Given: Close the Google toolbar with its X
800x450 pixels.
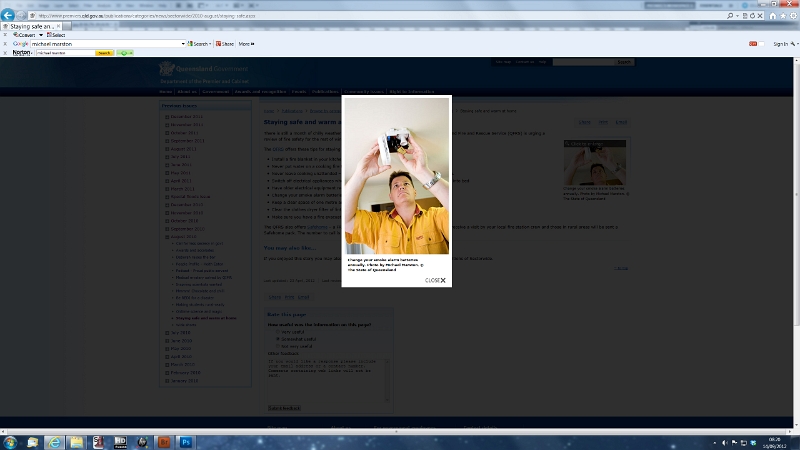Looking at the screenshot, I should (x=5, y=44).
